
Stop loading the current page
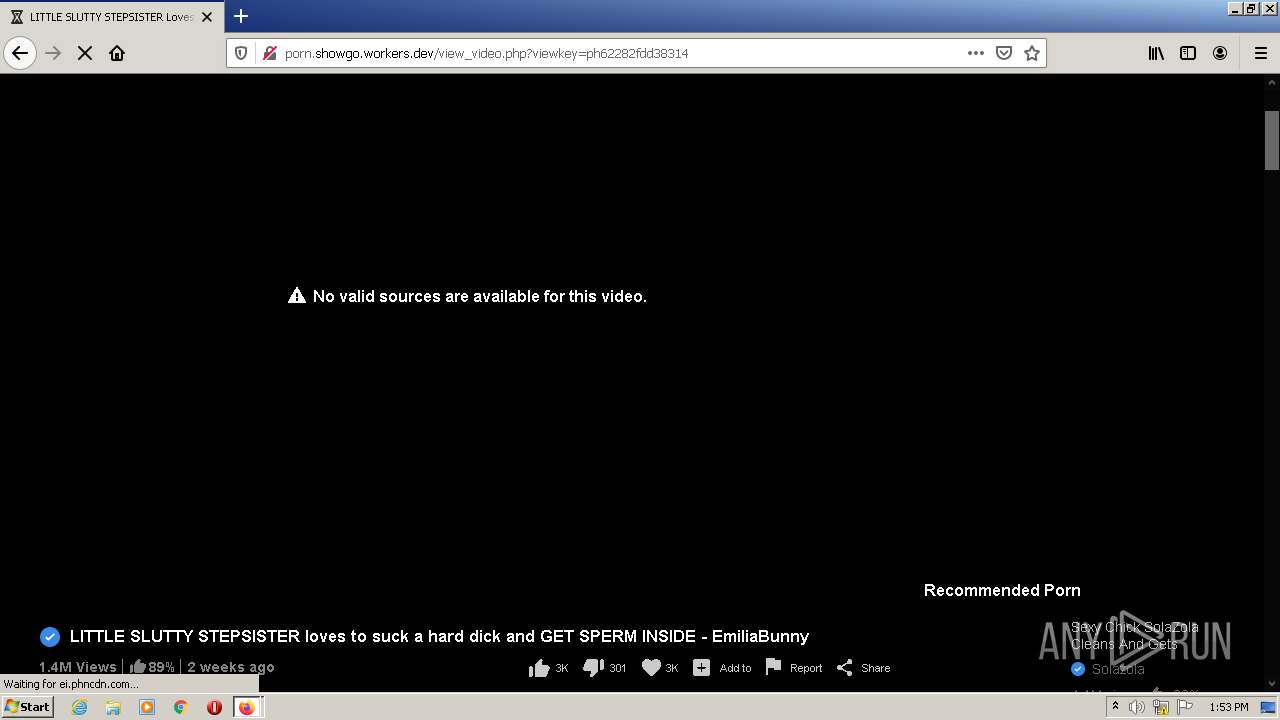85,53
